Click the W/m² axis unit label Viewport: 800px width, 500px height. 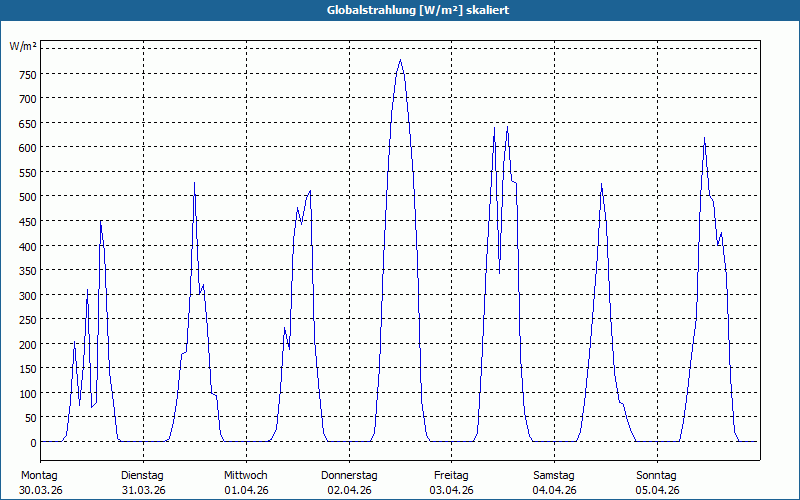tap(23, 46)
